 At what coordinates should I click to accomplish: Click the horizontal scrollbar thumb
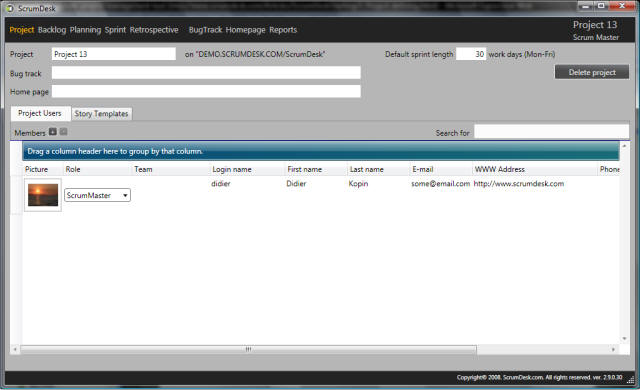point(249,349)
